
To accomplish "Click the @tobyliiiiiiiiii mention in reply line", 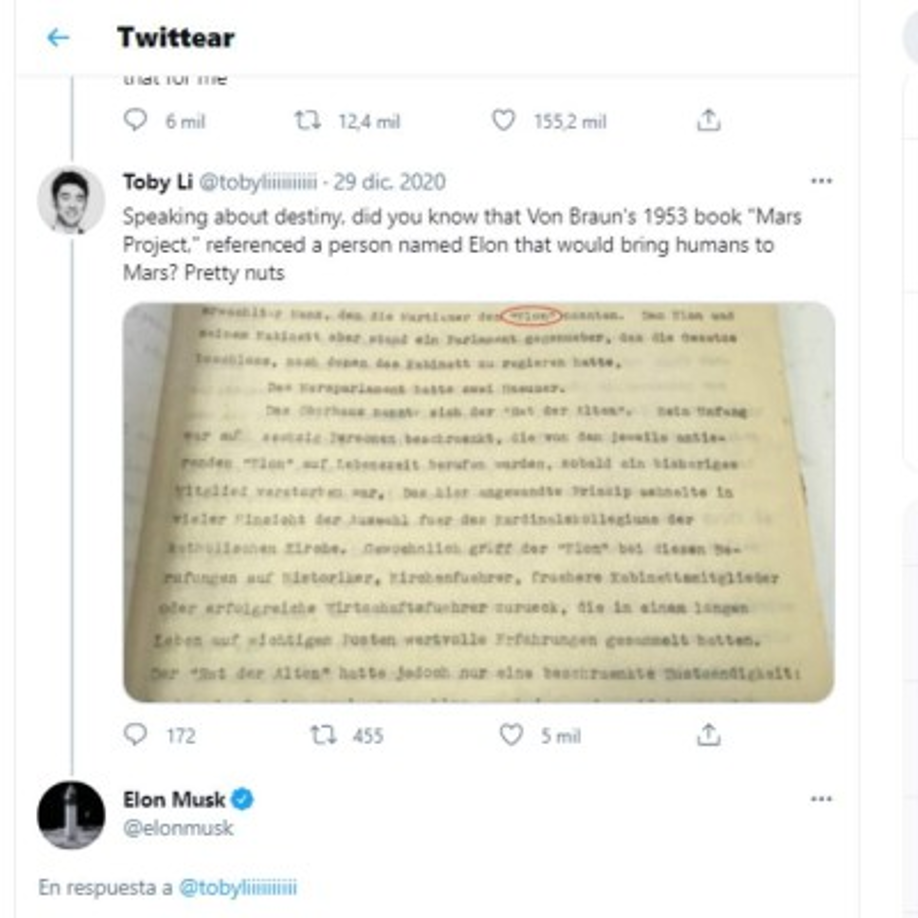I will pos(237,887).
